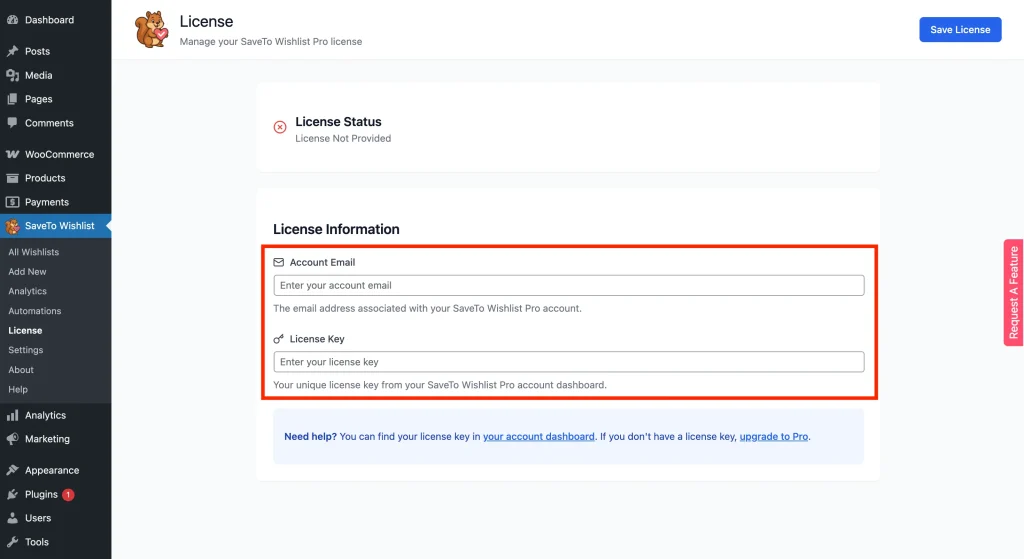Viewport: 1024px width, 559px height.
Task: Click the Marketing megaphone icon
Action: tap(12, 439)
